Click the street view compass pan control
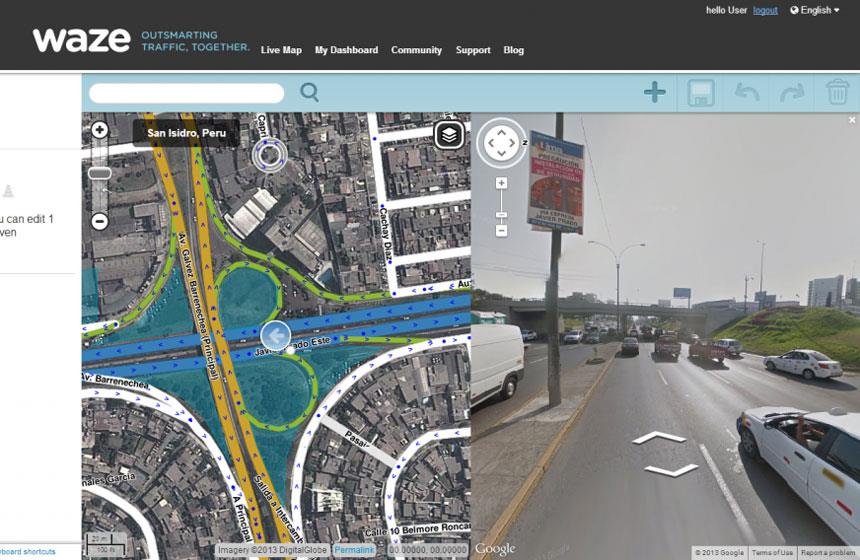This screenshot has width=860, height=560. tap(501, 143)
